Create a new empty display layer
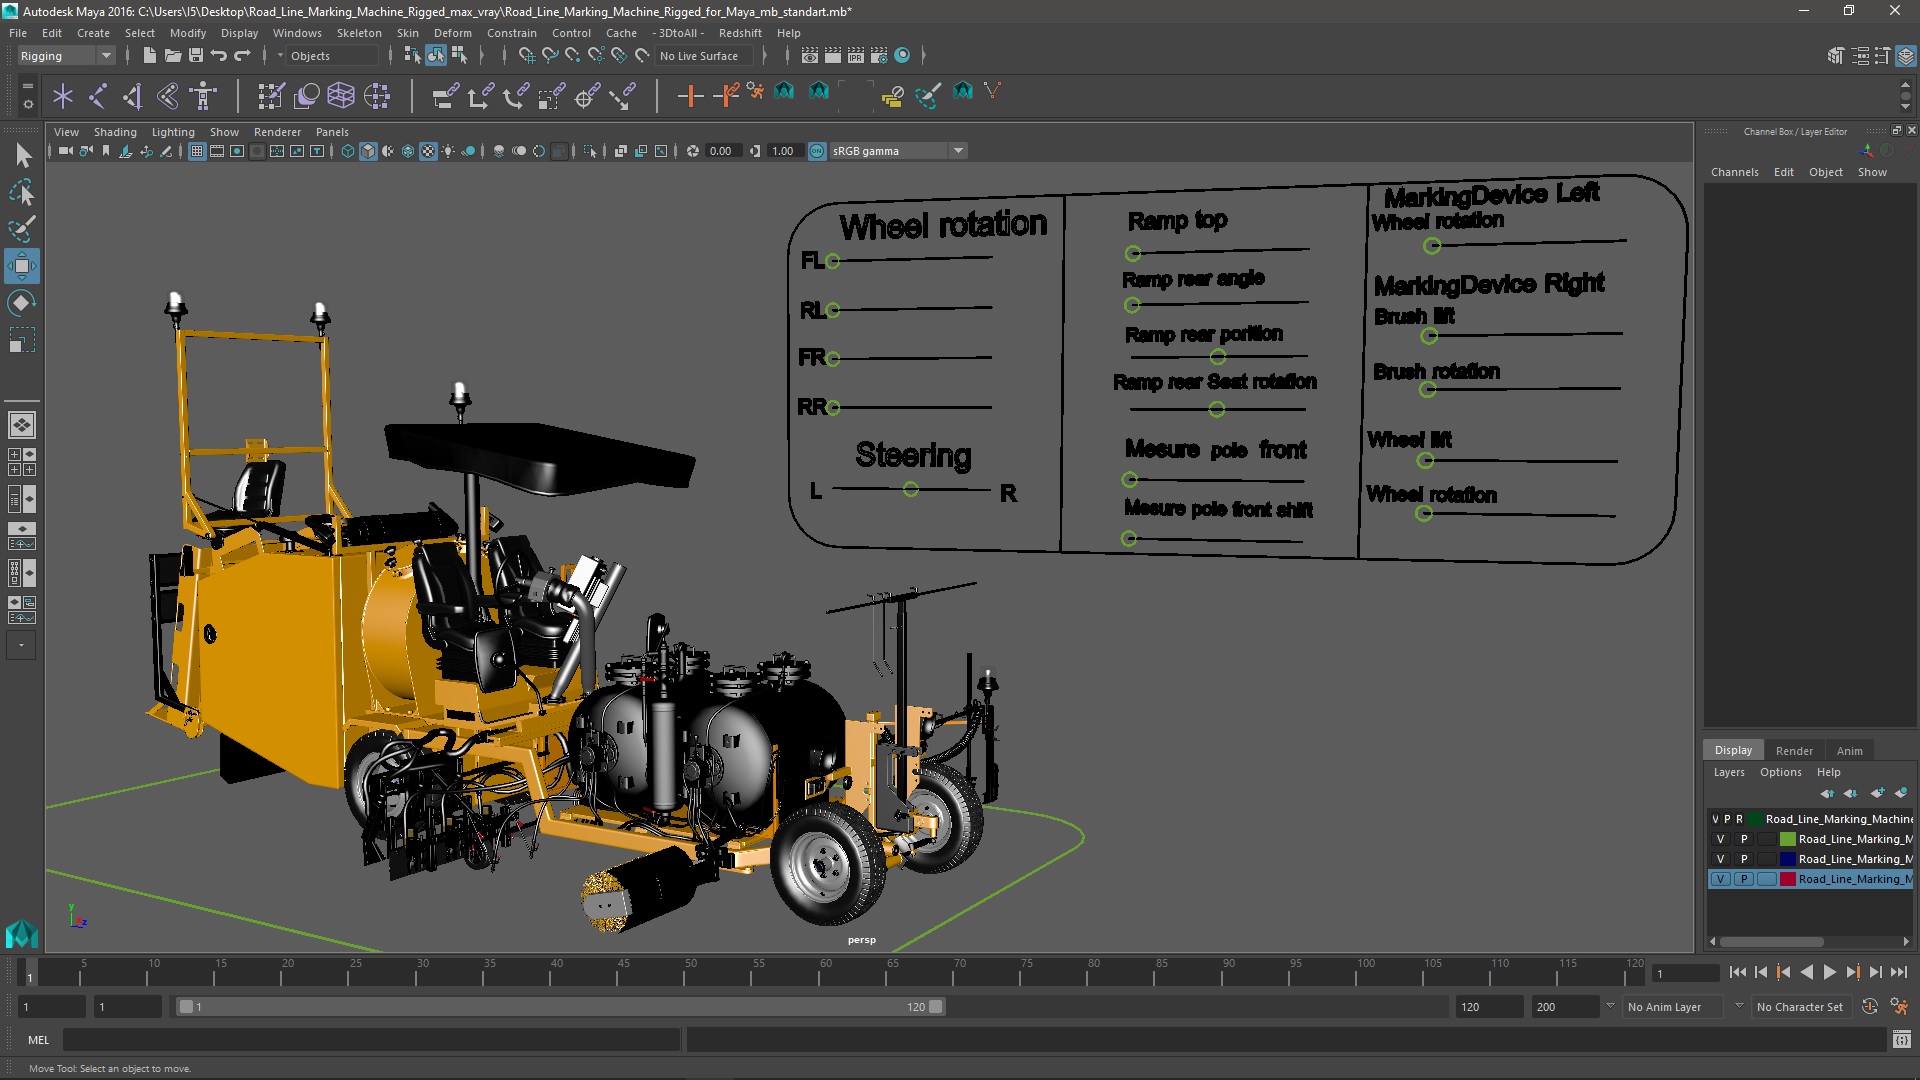The height and width of the screenshot is (1080, 1920). (x=1877, y=793)
